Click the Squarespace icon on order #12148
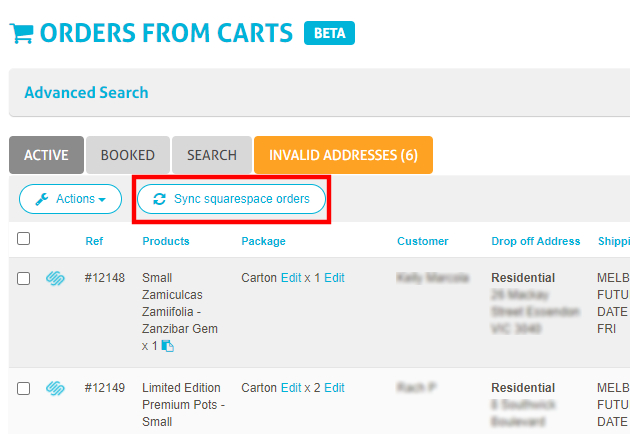 [x=55, y=278]
